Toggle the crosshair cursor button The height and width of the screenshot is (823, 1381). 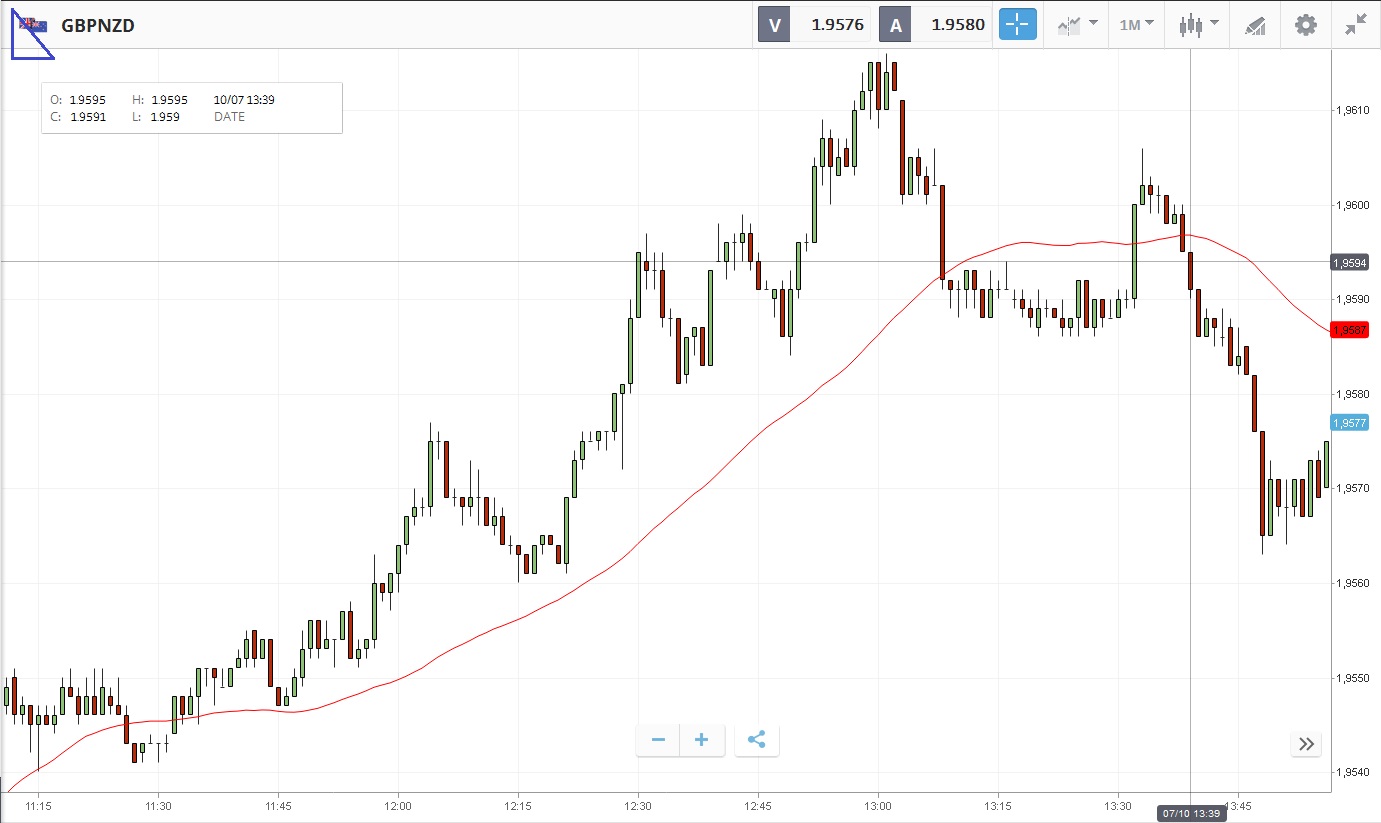[x=1017, y=25]
